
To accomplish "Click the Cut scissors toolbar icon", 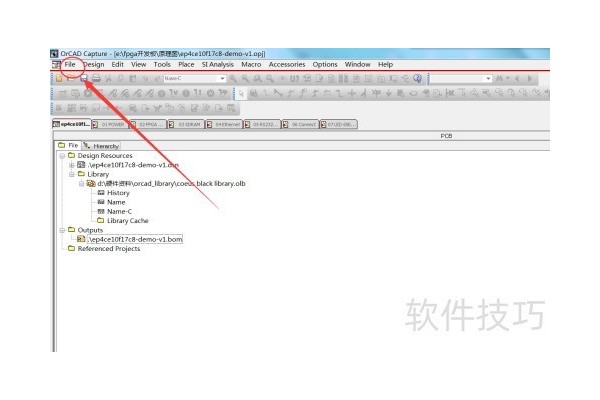I will click(x=108, y=78).
